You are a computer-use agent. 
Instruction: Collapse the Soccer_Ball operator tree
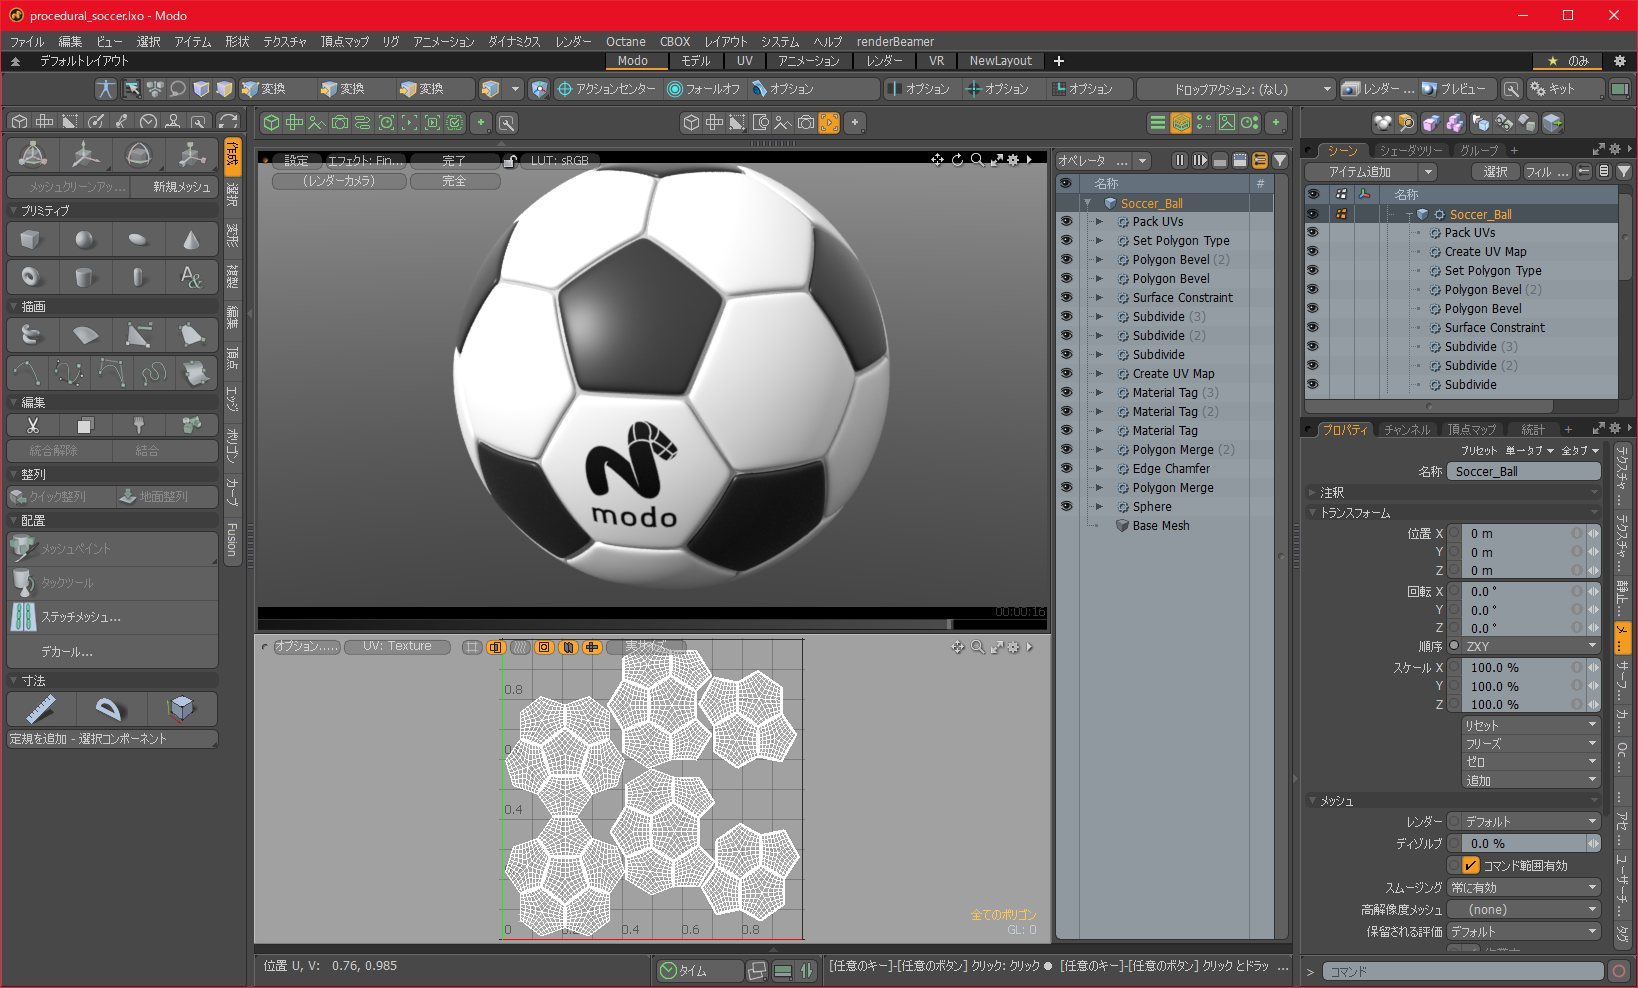point(1087,203)
